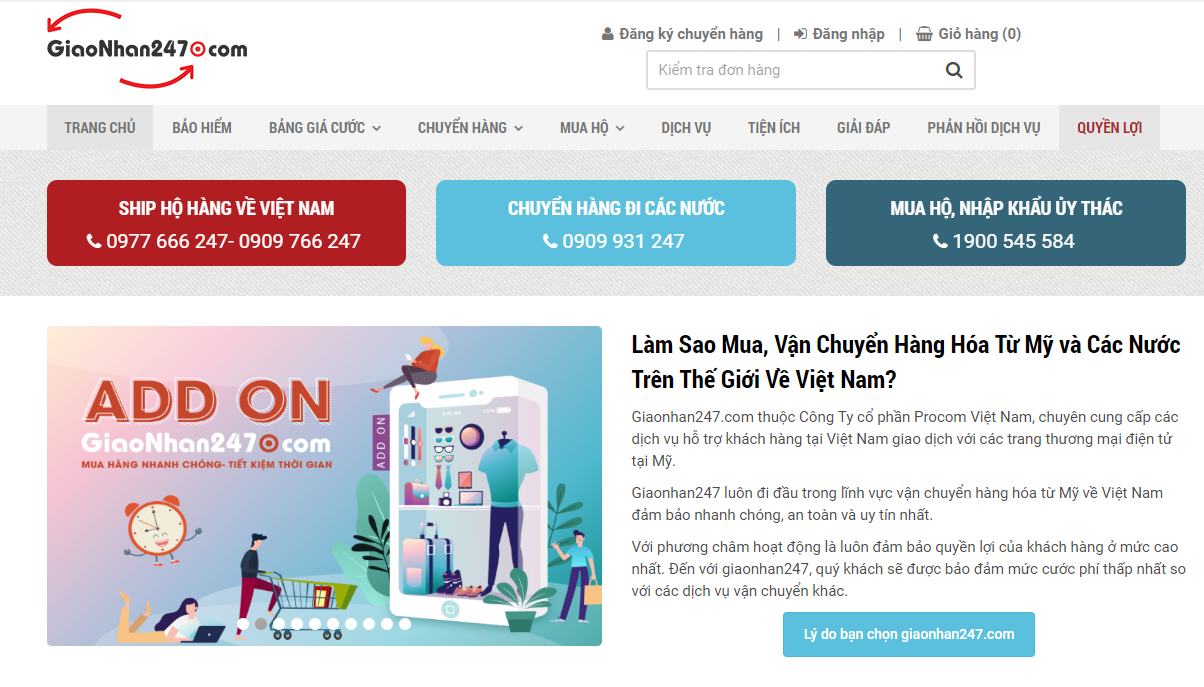The width and height of the screenshot is (1204, 687).
Task: Expand the Chuyển hàng dropdown menu
Action: click(x=470, y=128)
